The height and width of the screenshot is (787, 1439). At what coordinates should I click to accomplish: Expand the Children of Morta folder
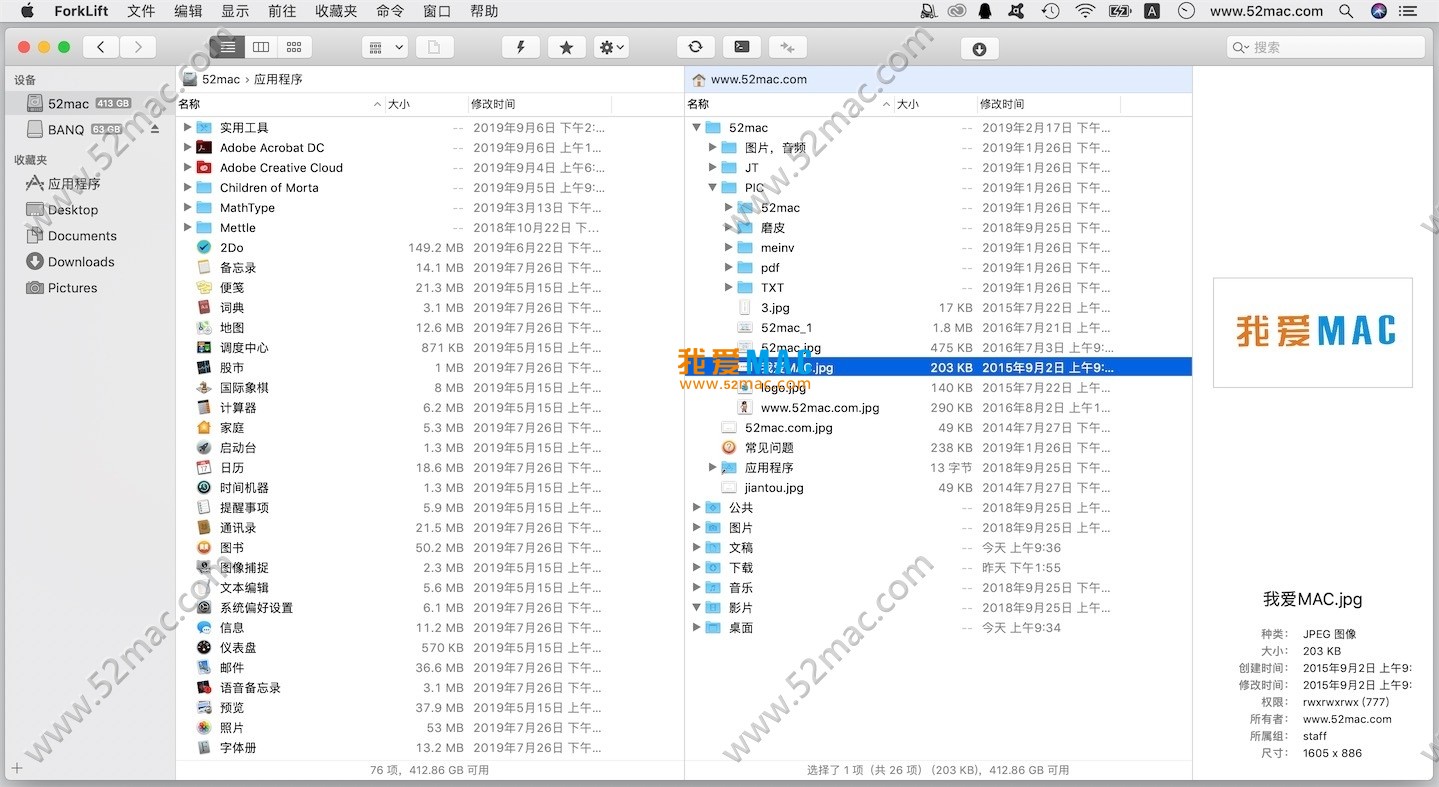pyautogui.click(x=187, y=187)
